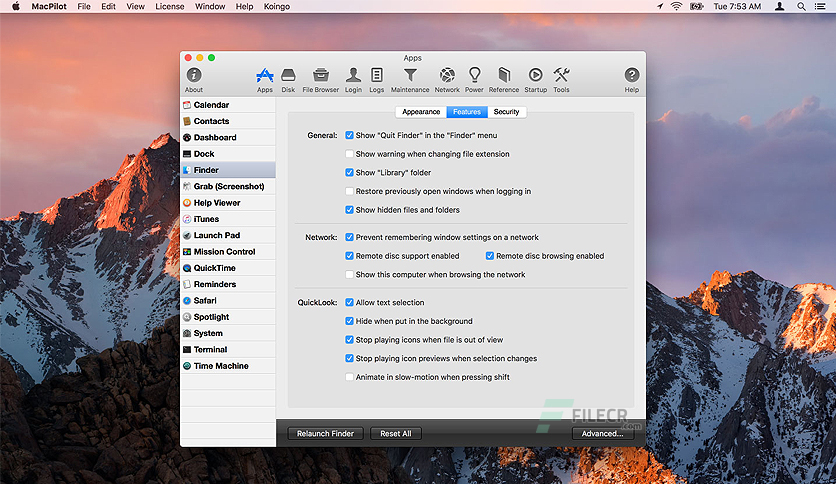Viewport: 836px width, 484px height.
Task: Open the Koingo menu
Action: tap(277, 6)
